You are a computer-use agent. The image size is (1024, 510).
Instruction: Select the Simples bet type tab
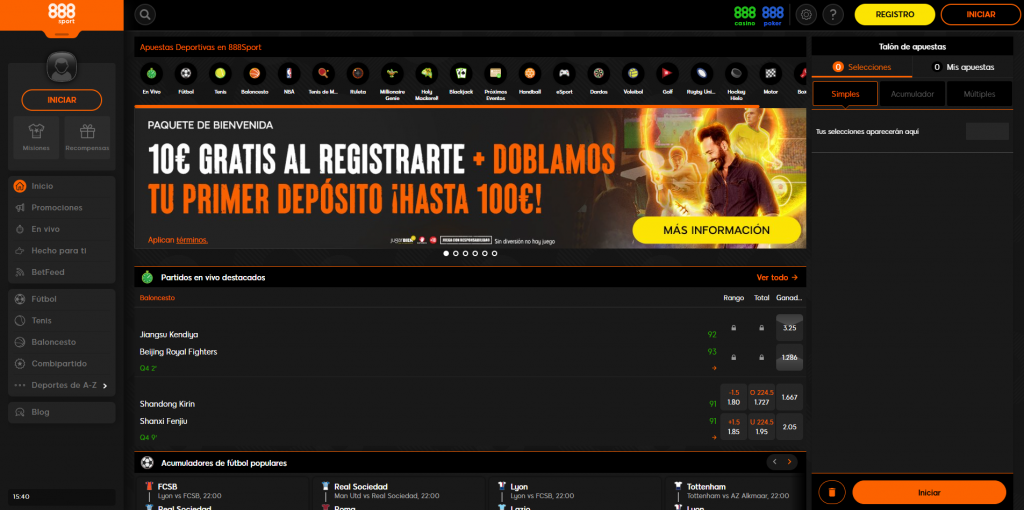845,94
